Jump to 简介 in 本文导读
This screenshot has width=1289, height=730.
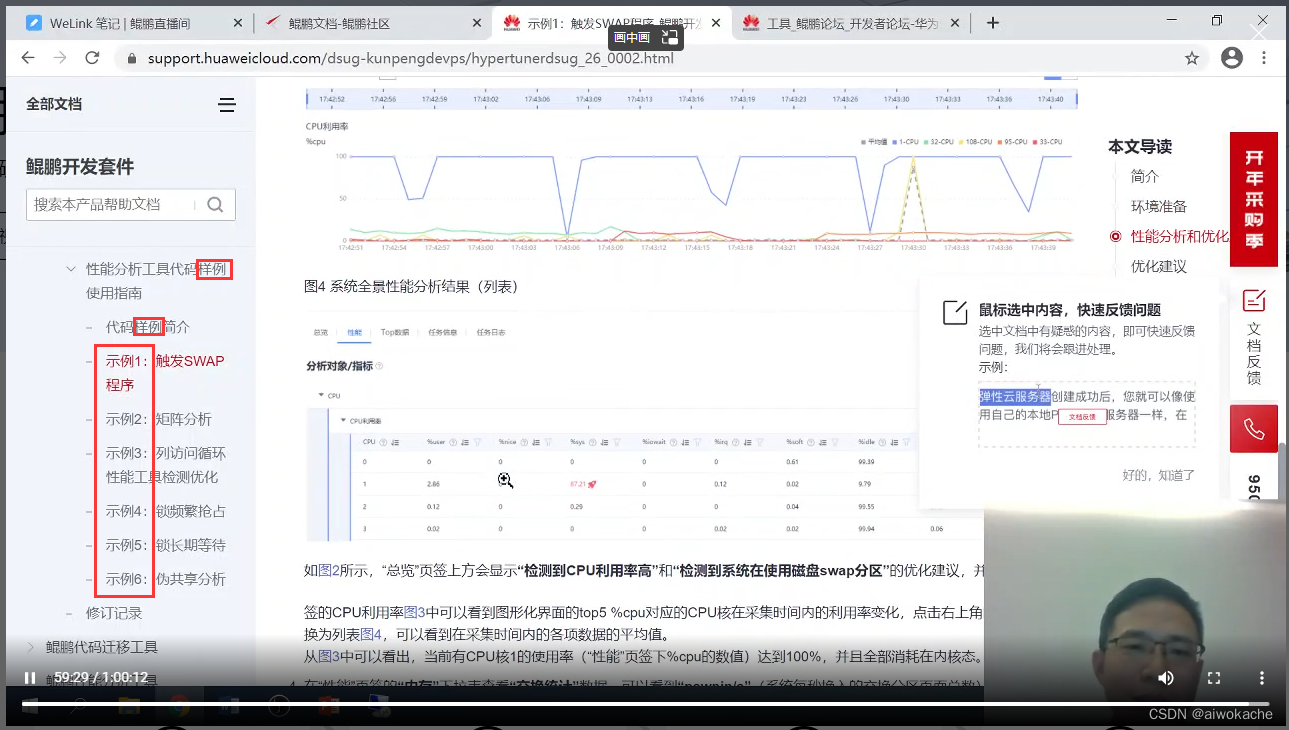click(x=1145, y=176)
